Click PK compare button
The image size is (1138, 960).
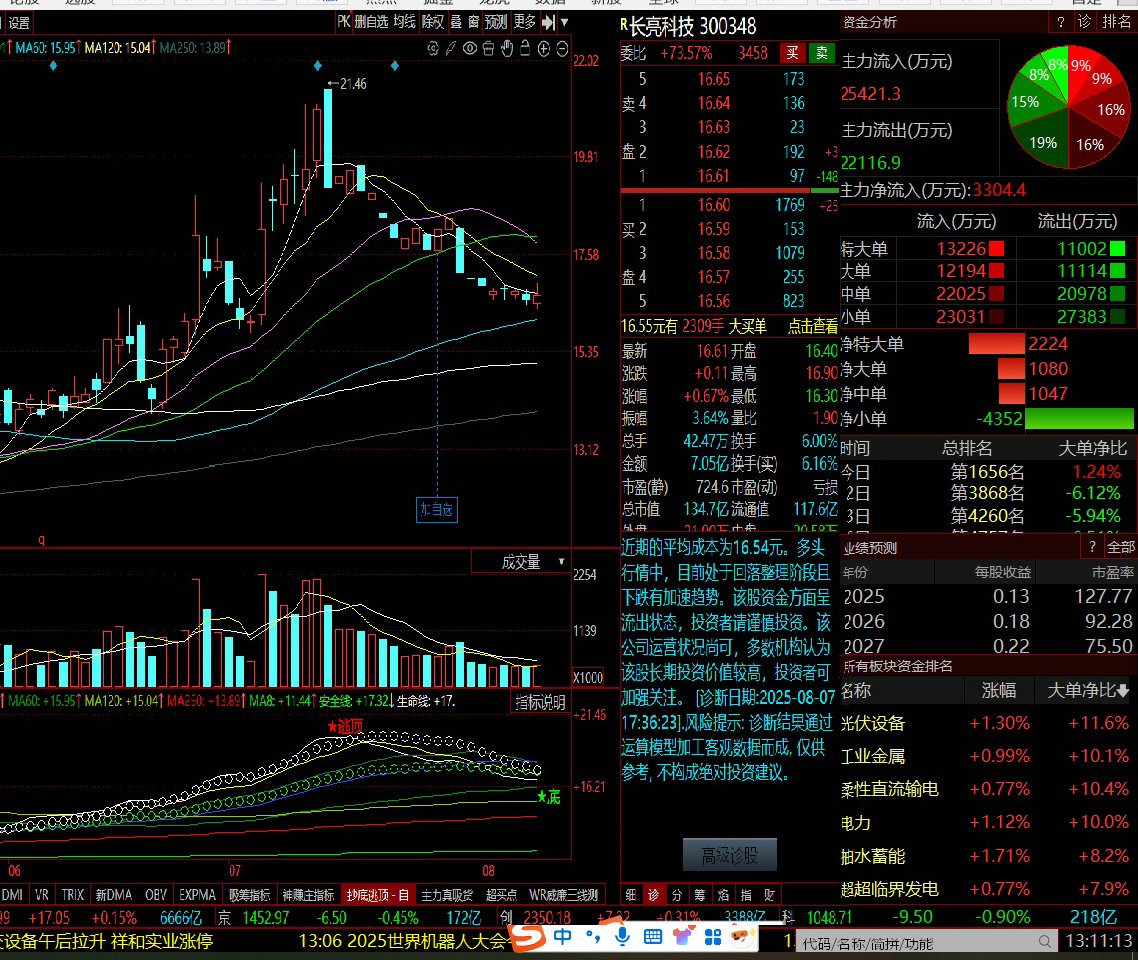pos(343,22)
